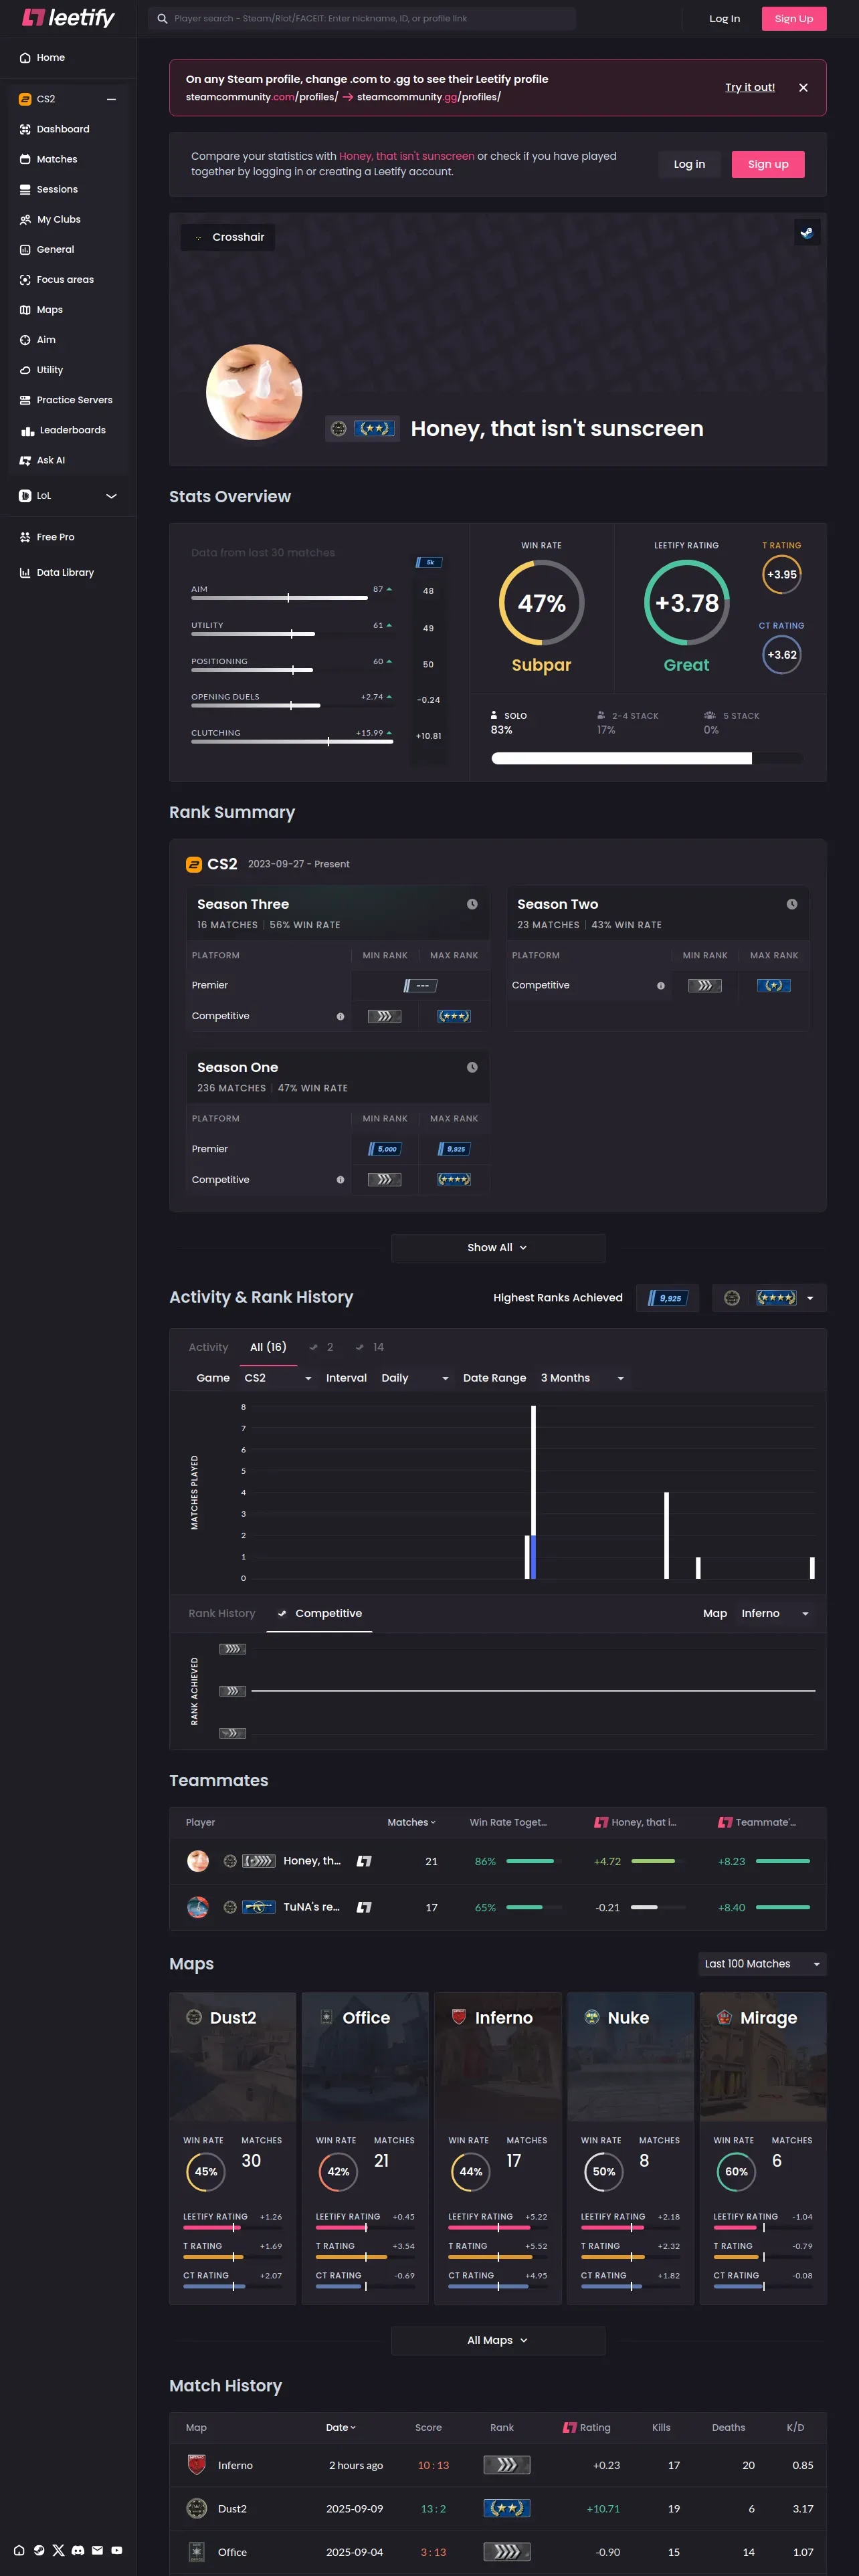This screenshot has height=2576, width=859.
Task: Switch to the activity tab showing 14
Action: point(370,1347)
